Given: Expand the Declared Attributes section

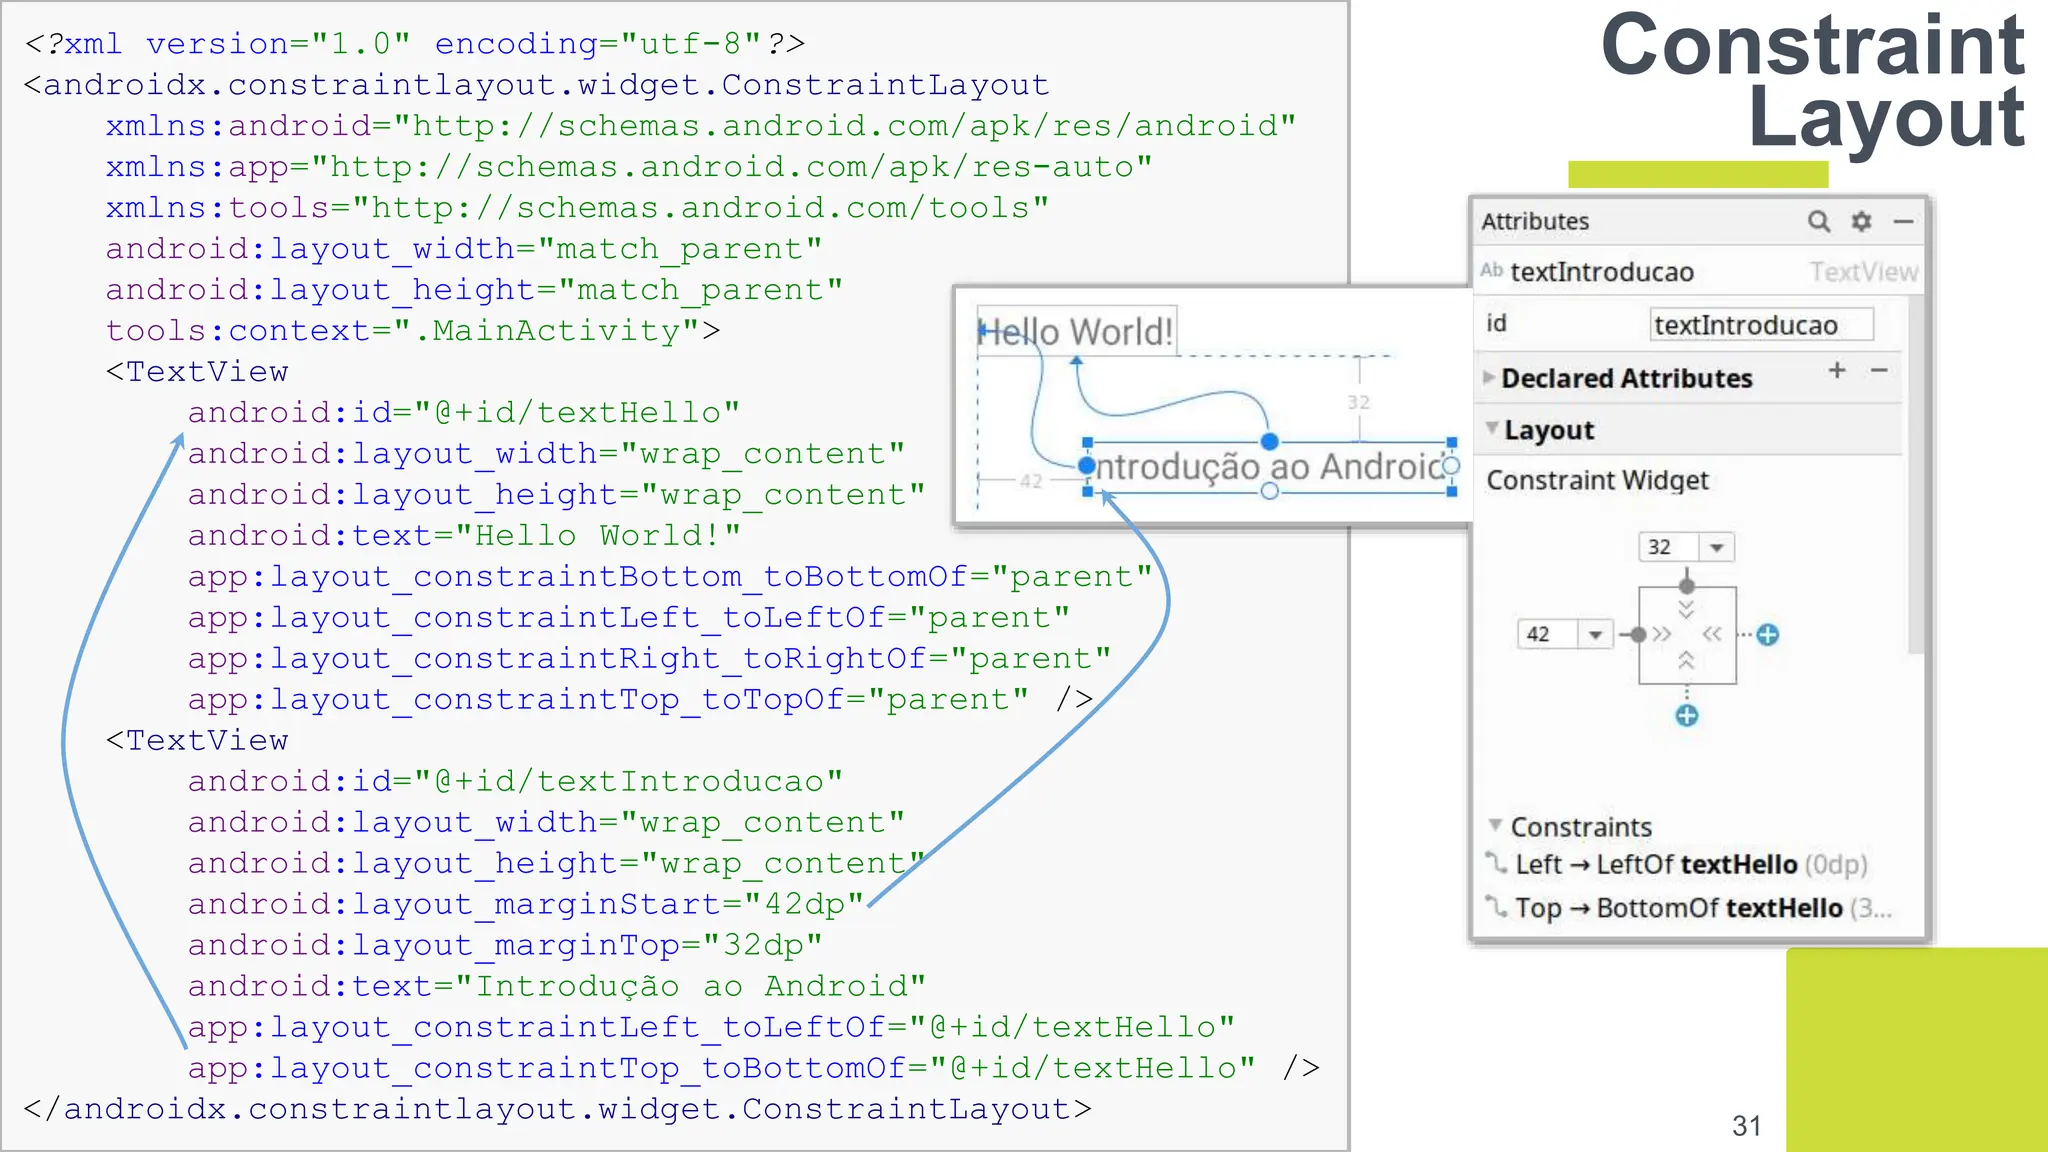Looking at the screenshot, I should click(1490, 378).
